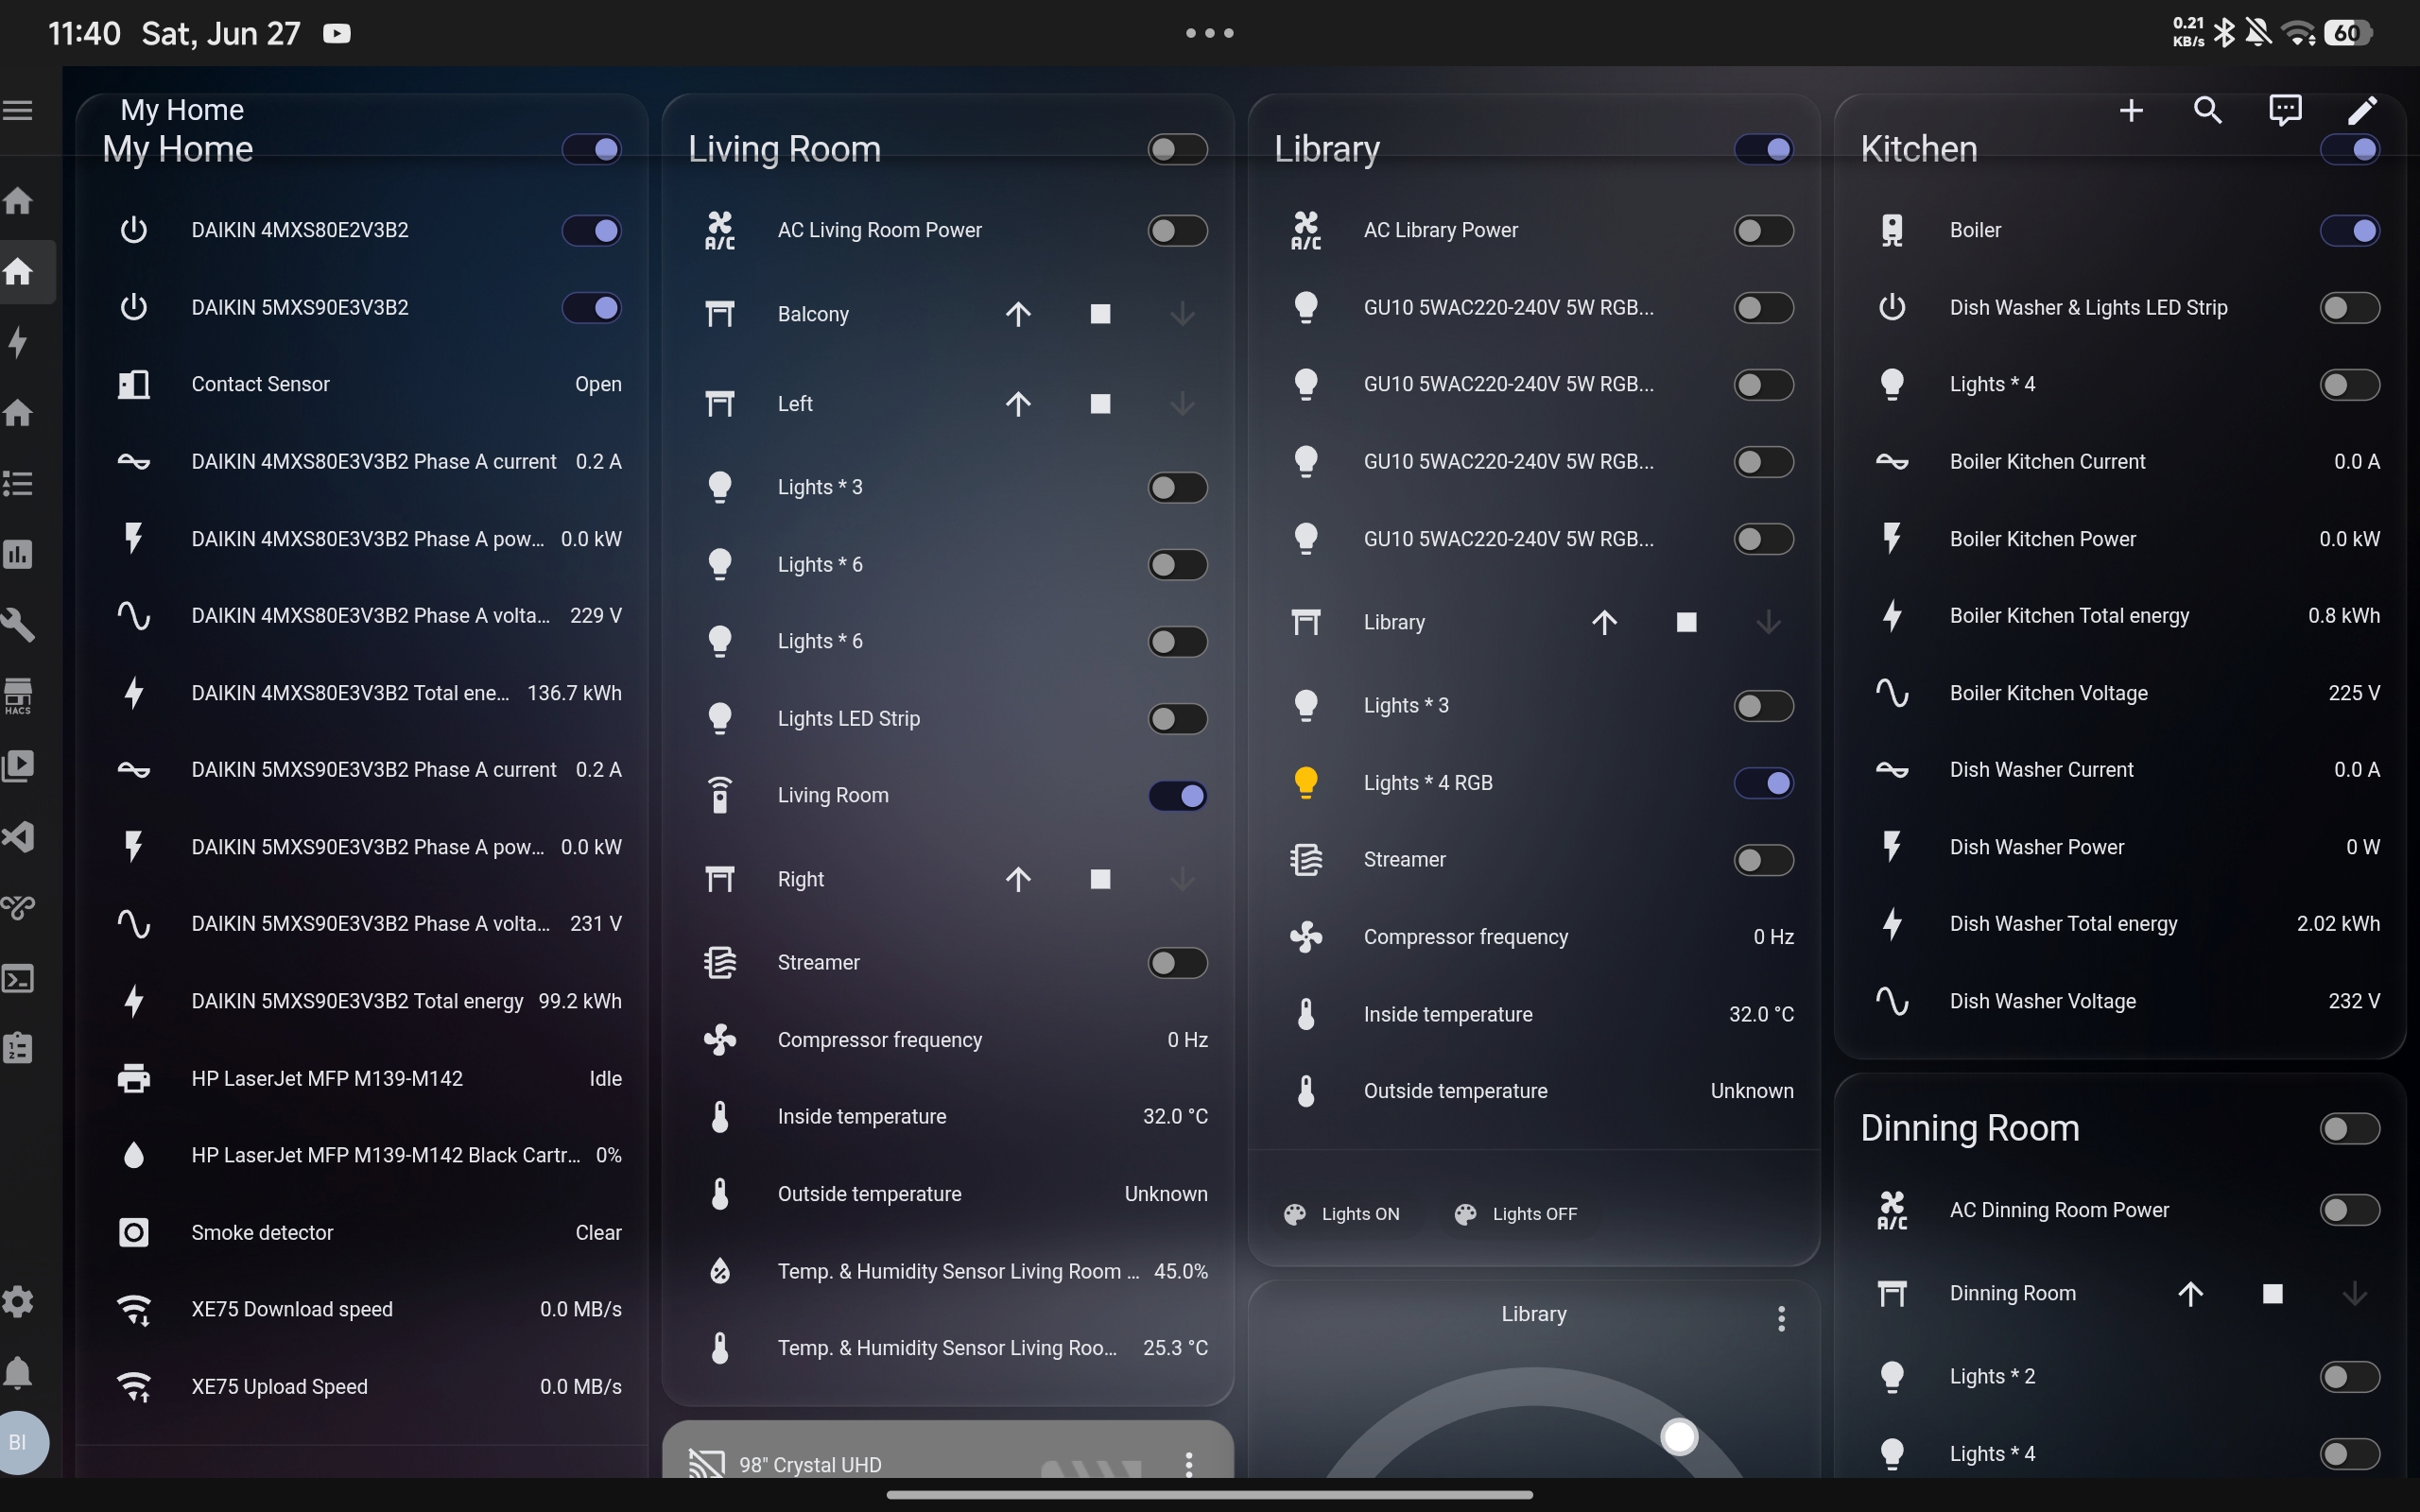This screenshot has width=2420, height=1512.
Task: Stop the Left cover
Action: pyautogui.click(x=1100, y=404)
